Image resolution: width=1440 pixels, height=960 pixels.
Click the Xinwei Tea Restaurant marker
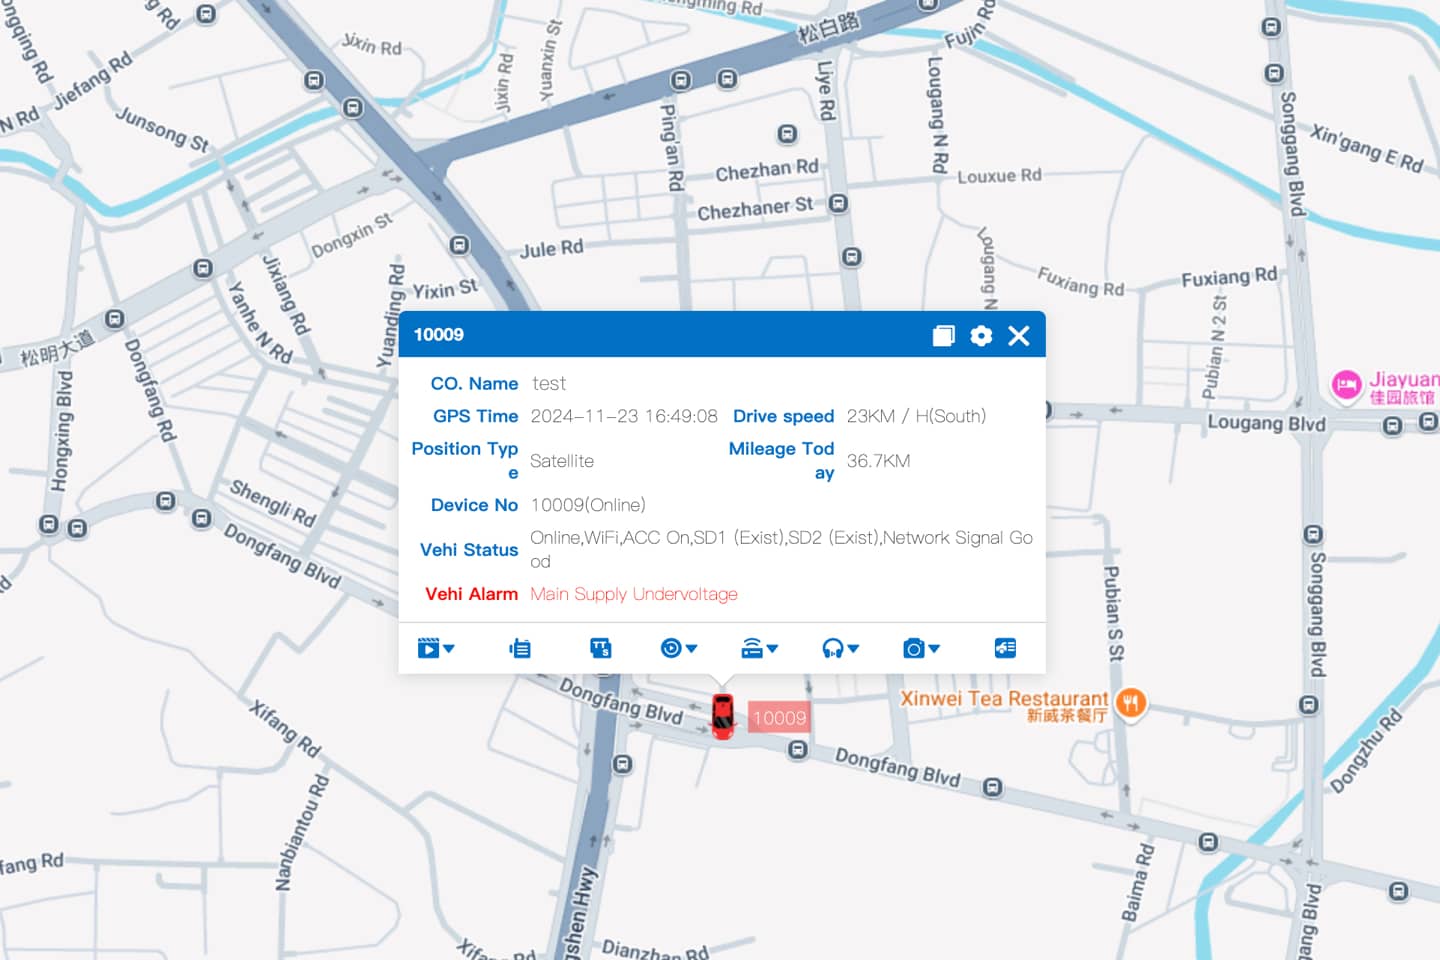click(1130, 704)
